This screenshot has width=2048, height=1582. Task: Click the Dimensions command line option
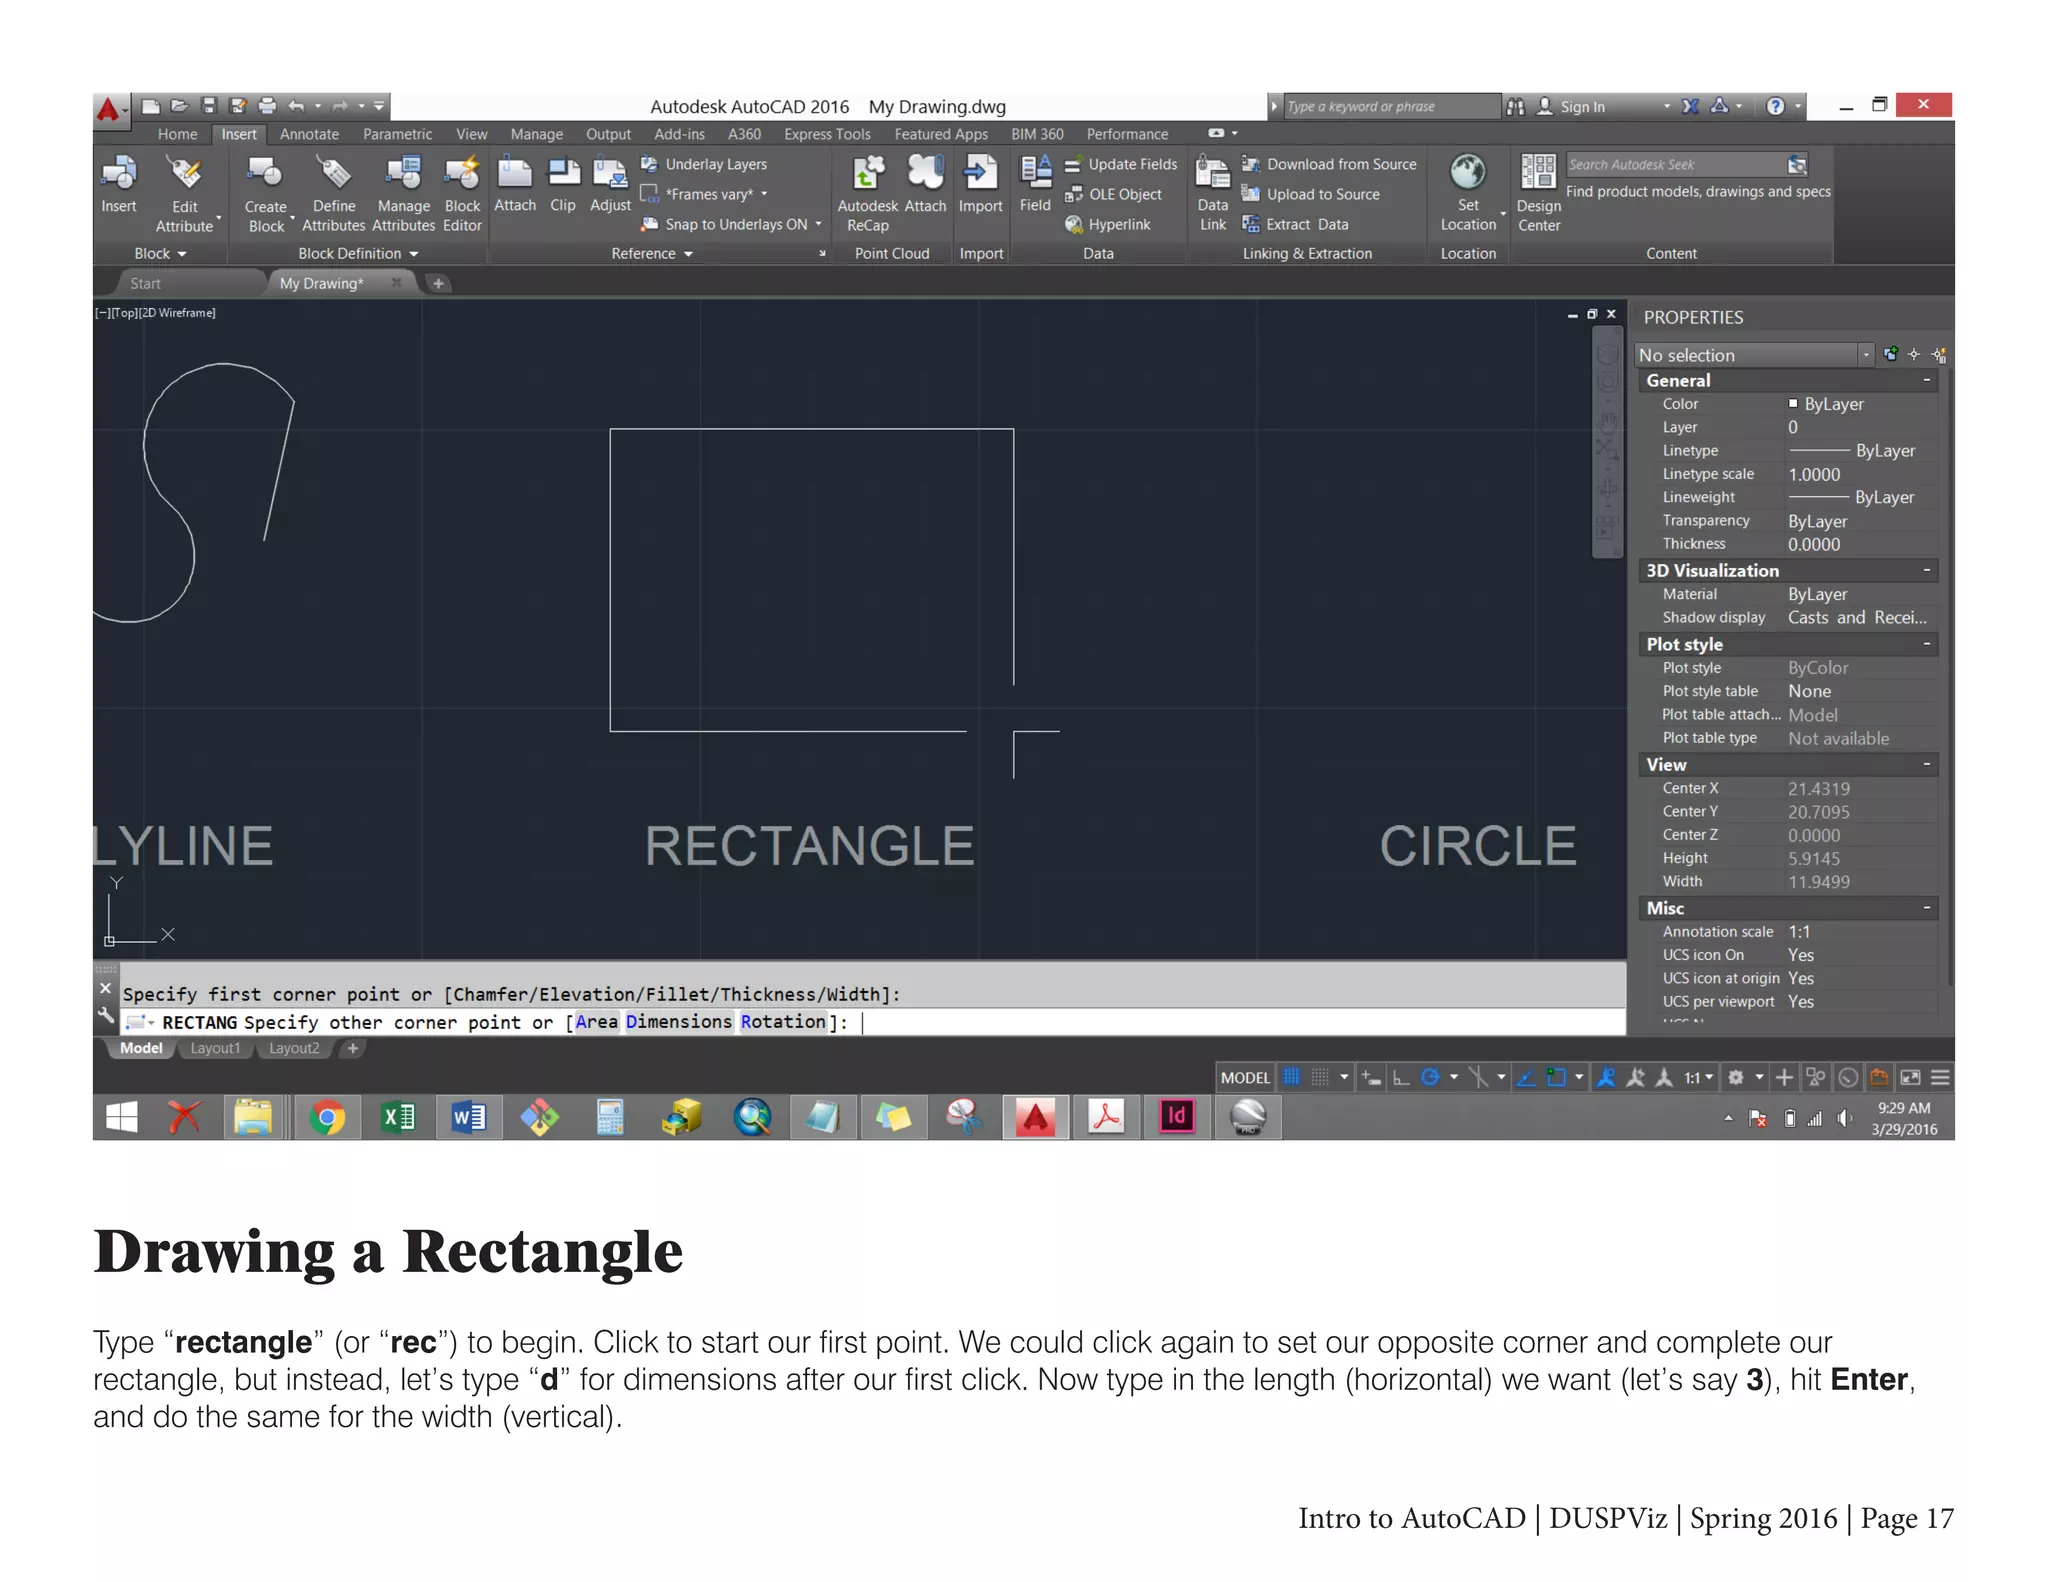pos(678,1021)
